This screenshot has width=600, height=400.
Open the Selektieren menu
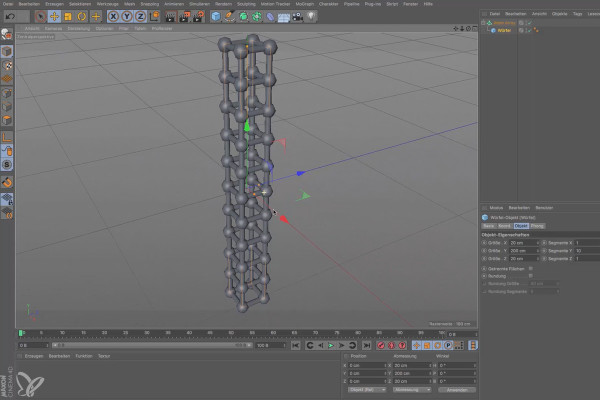coord(80,4)
